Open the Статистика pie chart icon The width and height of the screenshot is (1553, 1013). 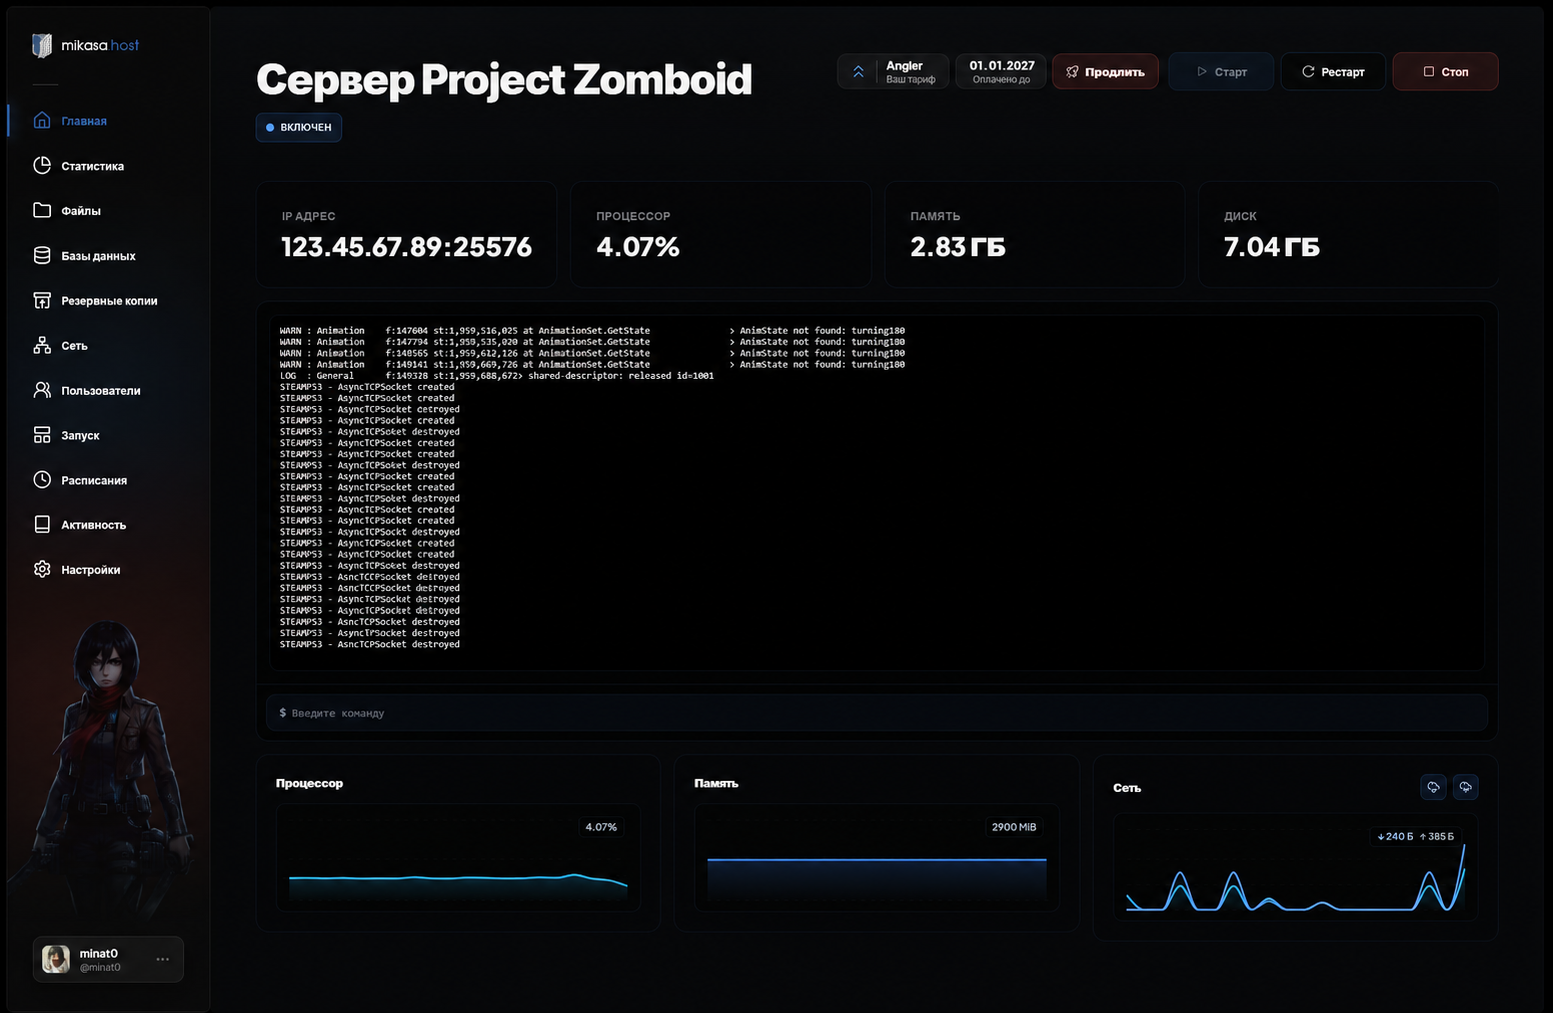coord(42,165)
